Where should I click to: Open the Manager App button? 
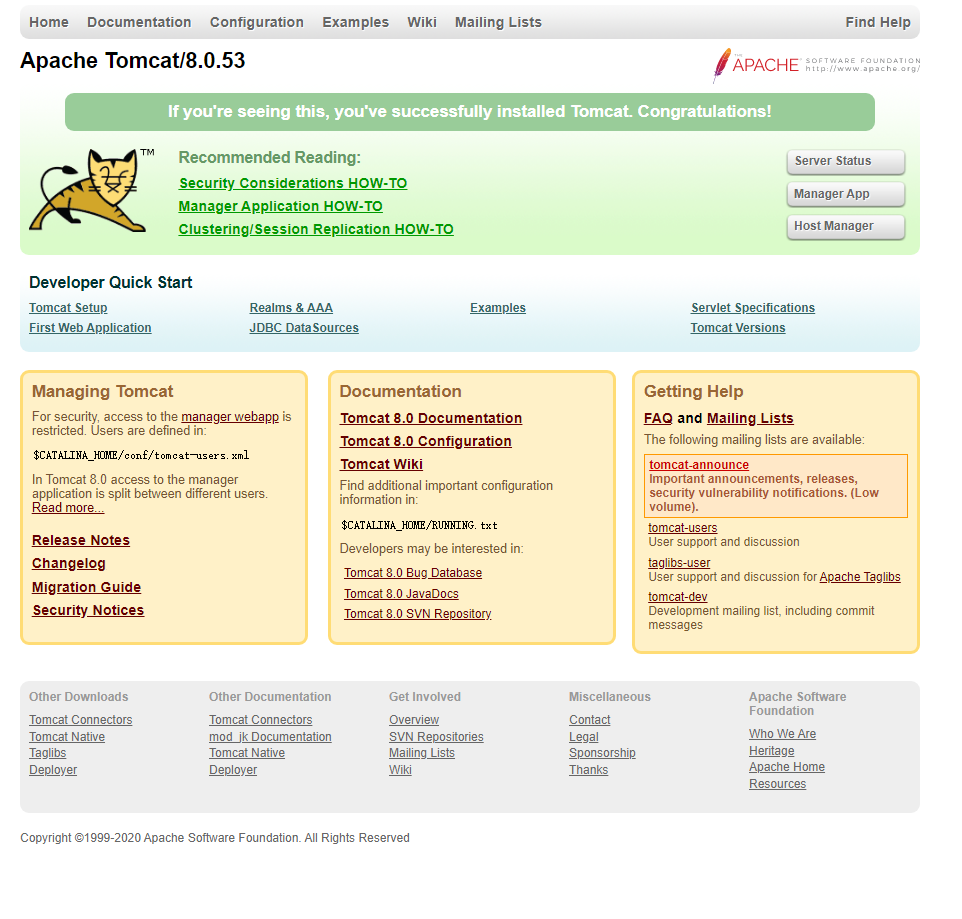pos(845,194)
